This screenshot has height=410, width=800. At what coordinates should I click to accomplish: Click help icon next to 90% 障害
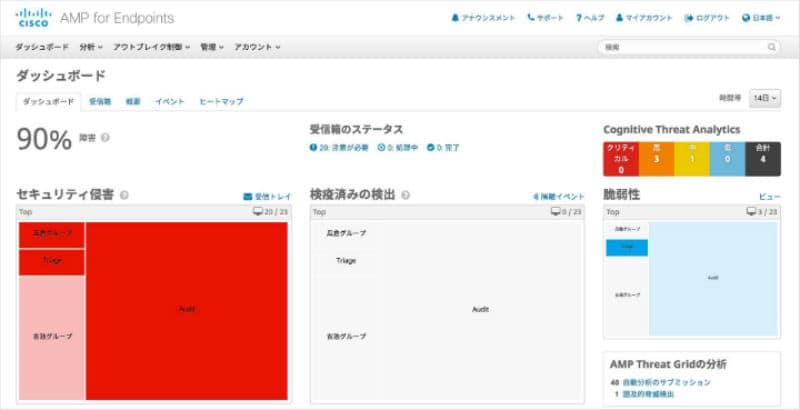(x=105, y=138)
